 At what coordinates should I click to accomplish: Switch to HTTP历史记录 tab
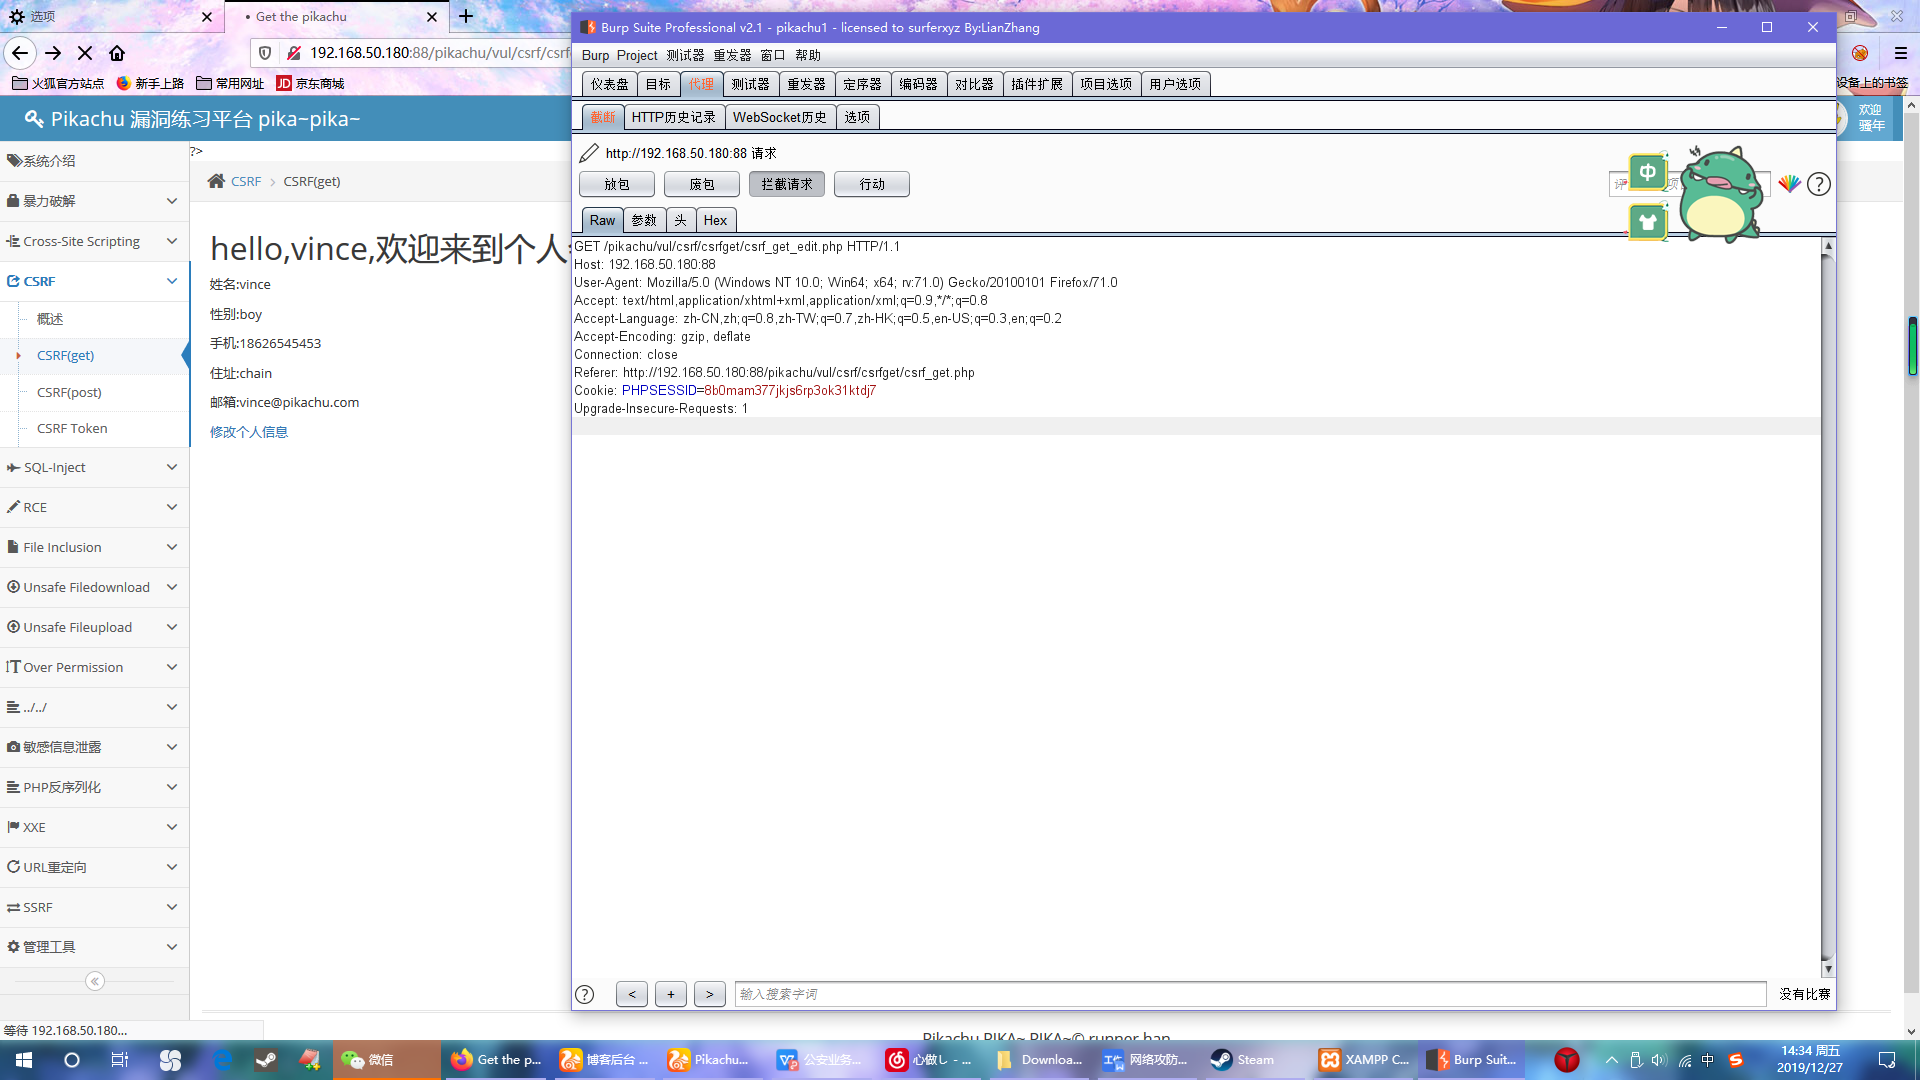click(x=673, y=117)
